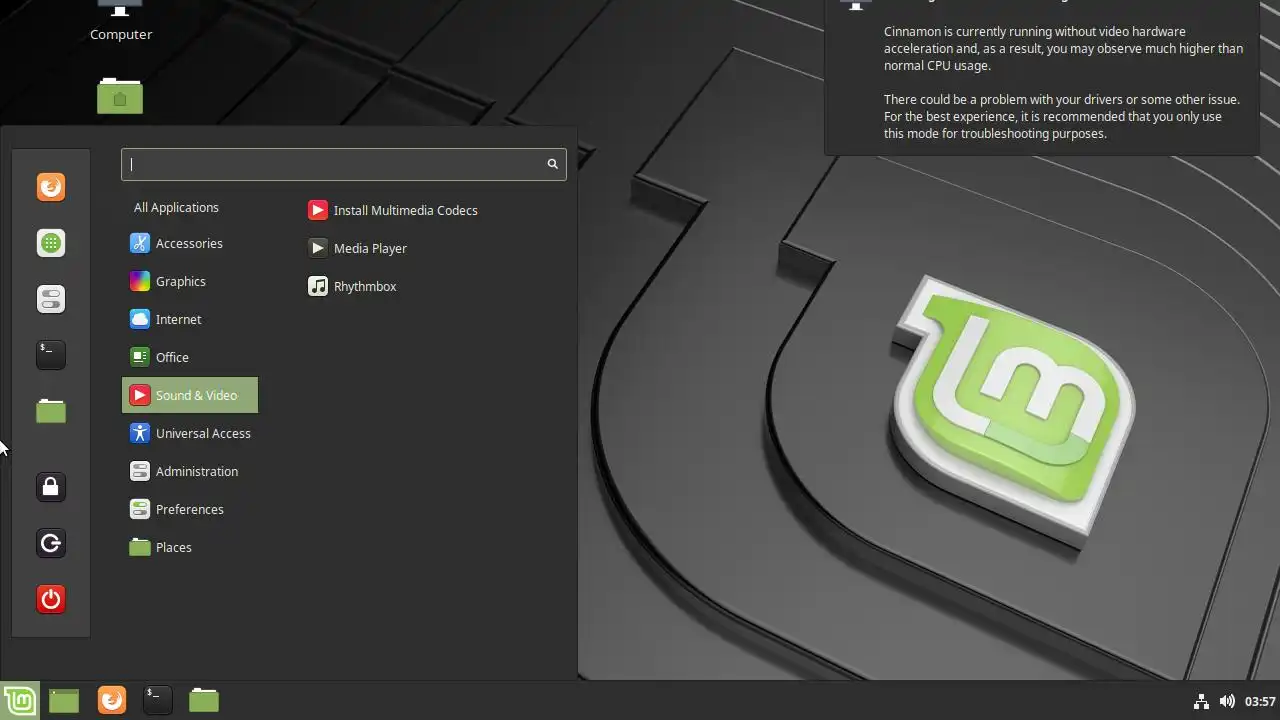Open Software Manager from menu favorites

coord(51,243)
